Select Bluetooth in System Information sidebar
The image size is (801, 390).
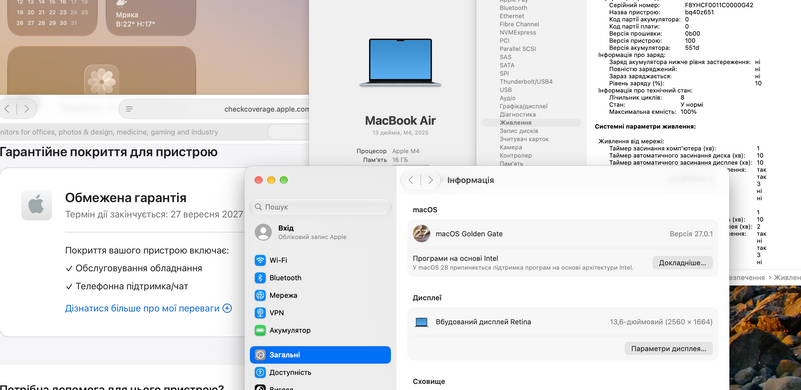click(513, 8)
